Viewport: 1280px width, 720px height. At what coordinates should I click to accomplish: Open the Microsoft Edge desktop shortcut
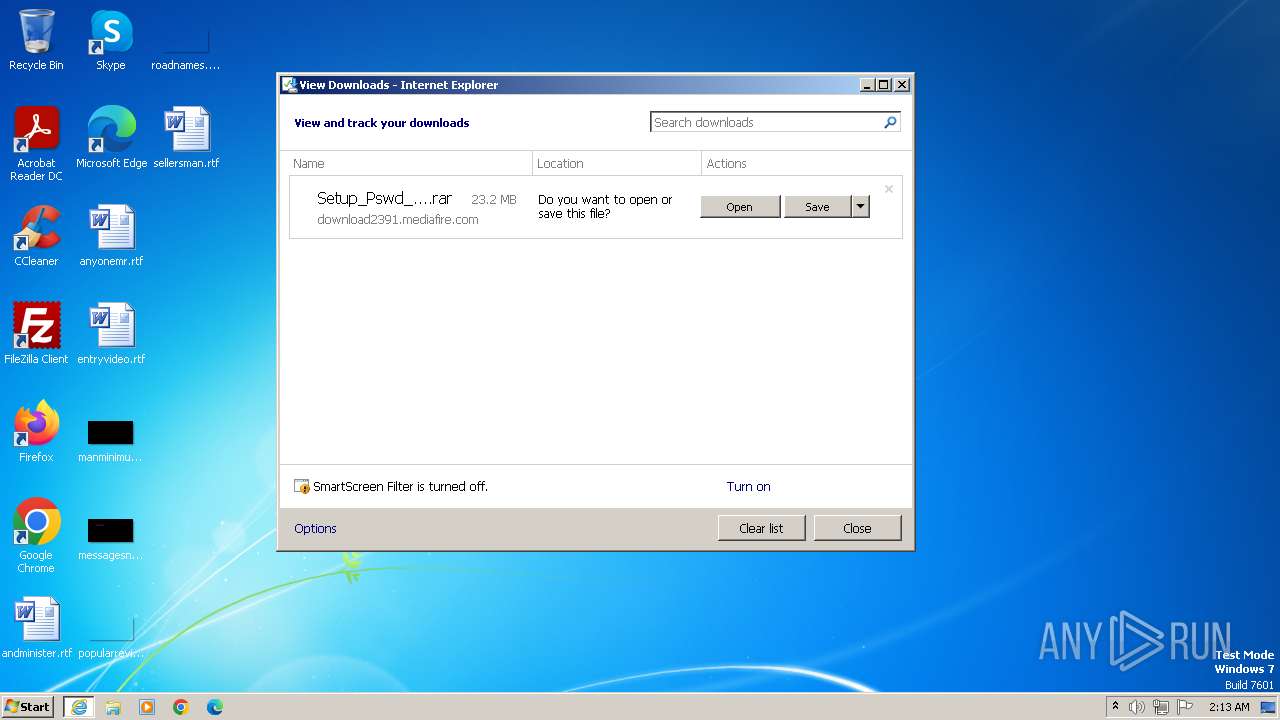pos(111,137)
